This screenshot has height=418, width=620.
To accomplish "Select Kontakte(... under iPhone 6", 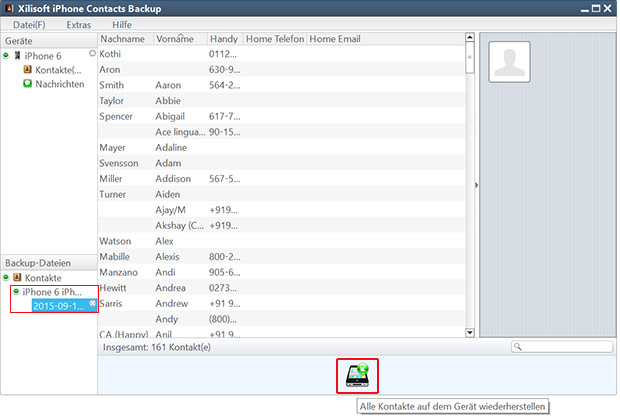I will pos(58,70).
